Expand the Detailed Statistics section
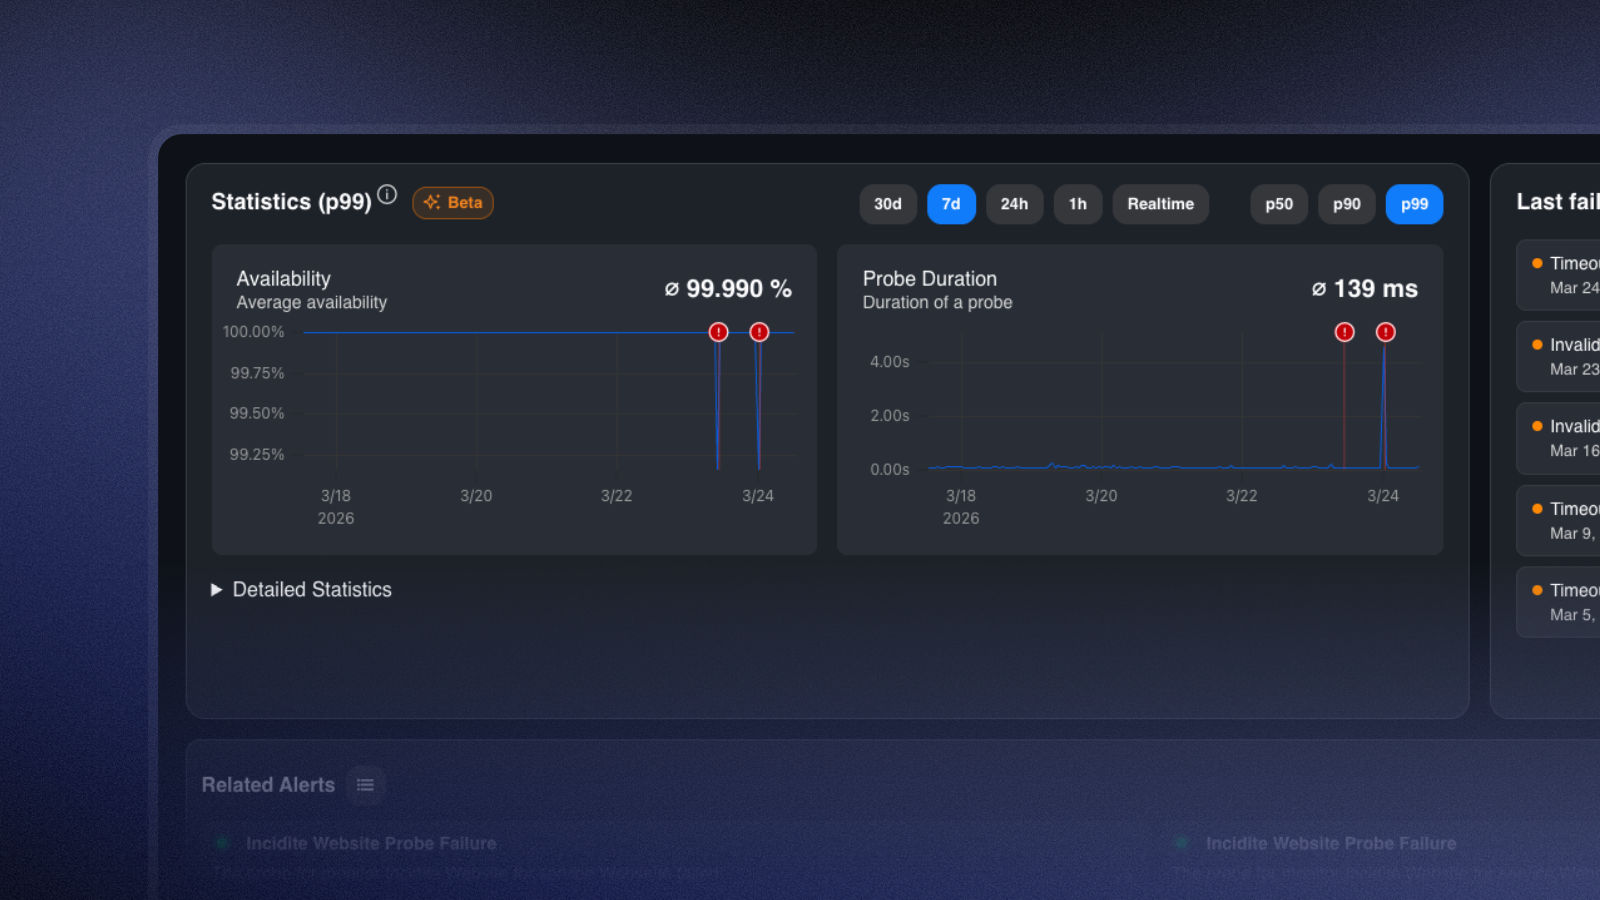The width and height of the screenshot is (1600, 900). tap(302, 590)
